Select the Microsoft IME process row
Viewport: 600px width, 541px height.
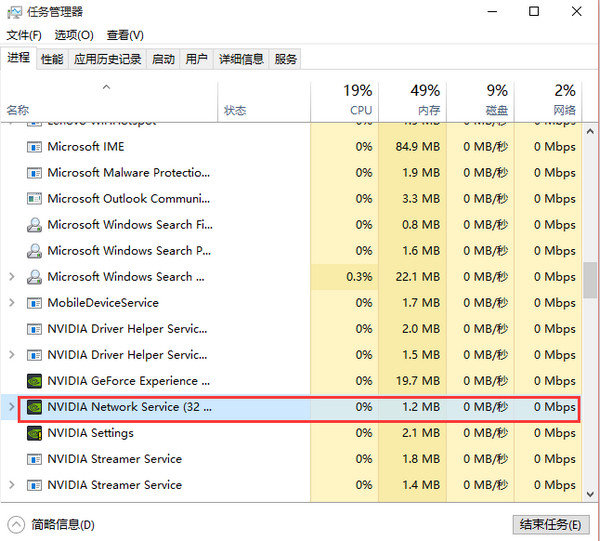coord(291,147)
